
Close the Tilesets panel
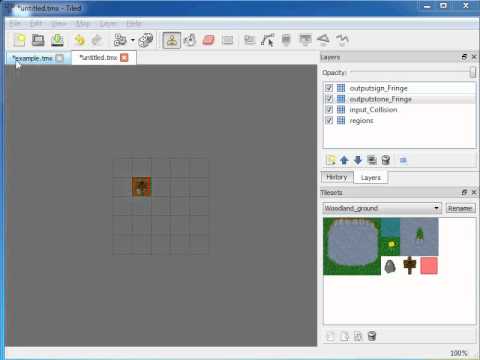click(x=474, y=192)
